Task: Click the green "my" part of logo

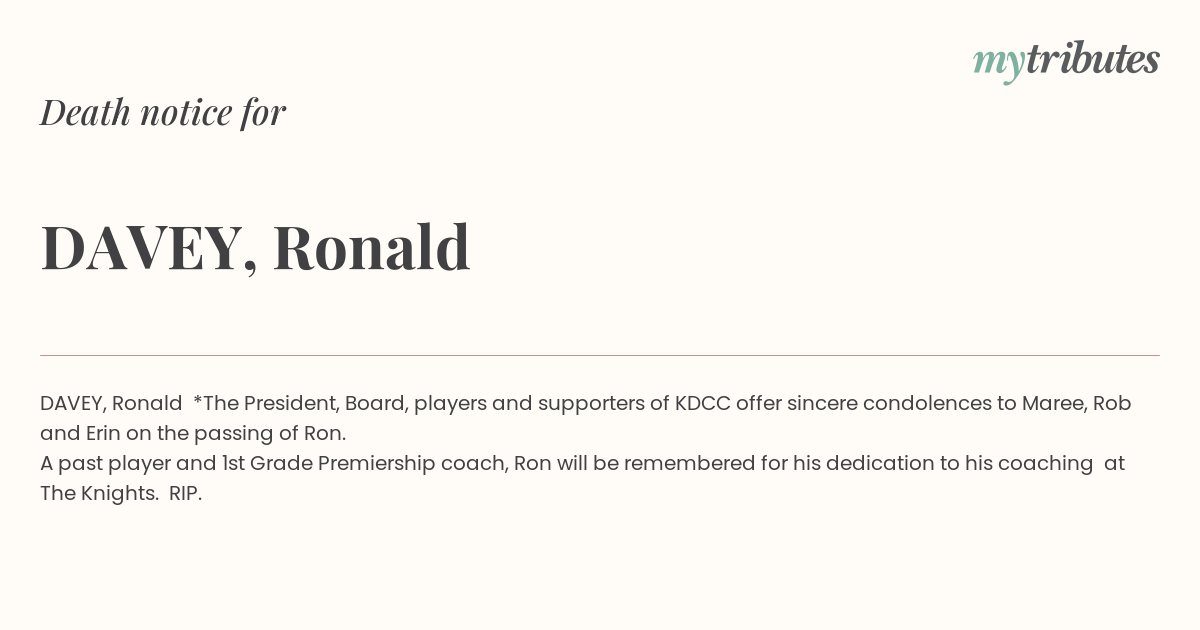Action: click(x=998, y=64)
